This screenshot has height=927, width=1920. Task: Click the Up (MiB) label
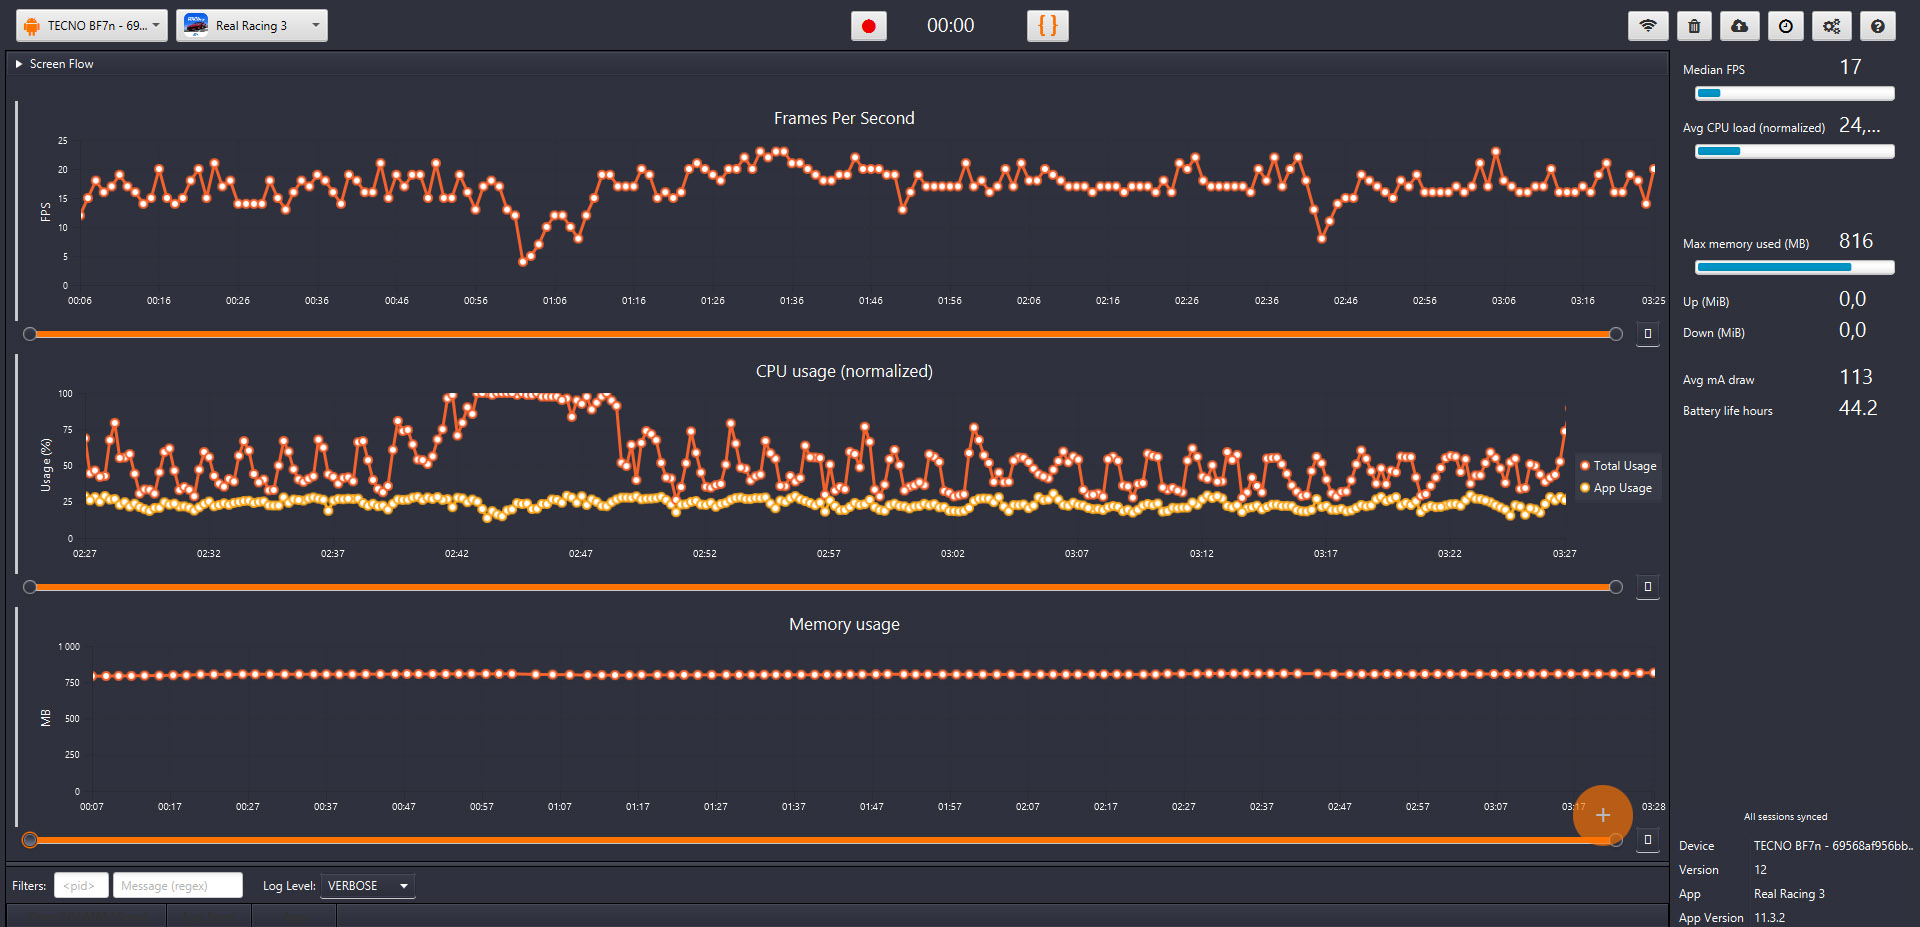coord(1706,302)
